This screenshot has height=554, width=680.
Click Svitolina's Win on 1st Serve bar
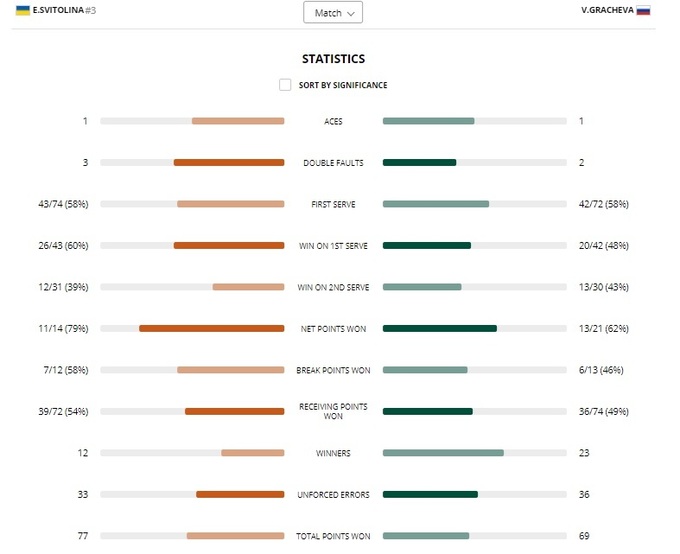click(x=229, y=246)
